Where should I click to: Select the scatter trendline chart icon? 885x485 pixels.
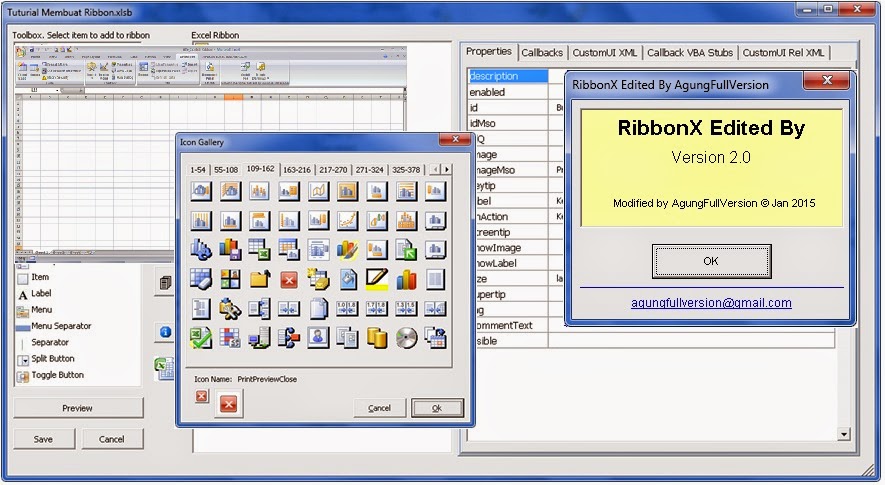tap(348, 220)
